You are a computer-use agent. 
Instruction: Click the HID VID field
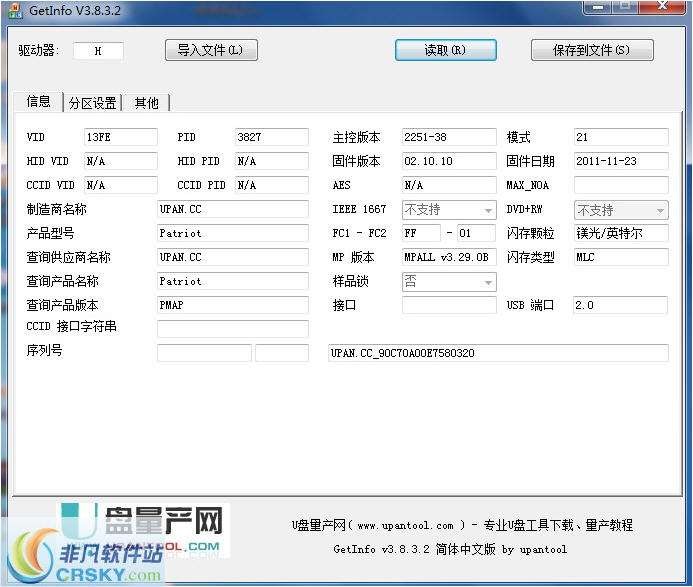click(x=121, y=161)
